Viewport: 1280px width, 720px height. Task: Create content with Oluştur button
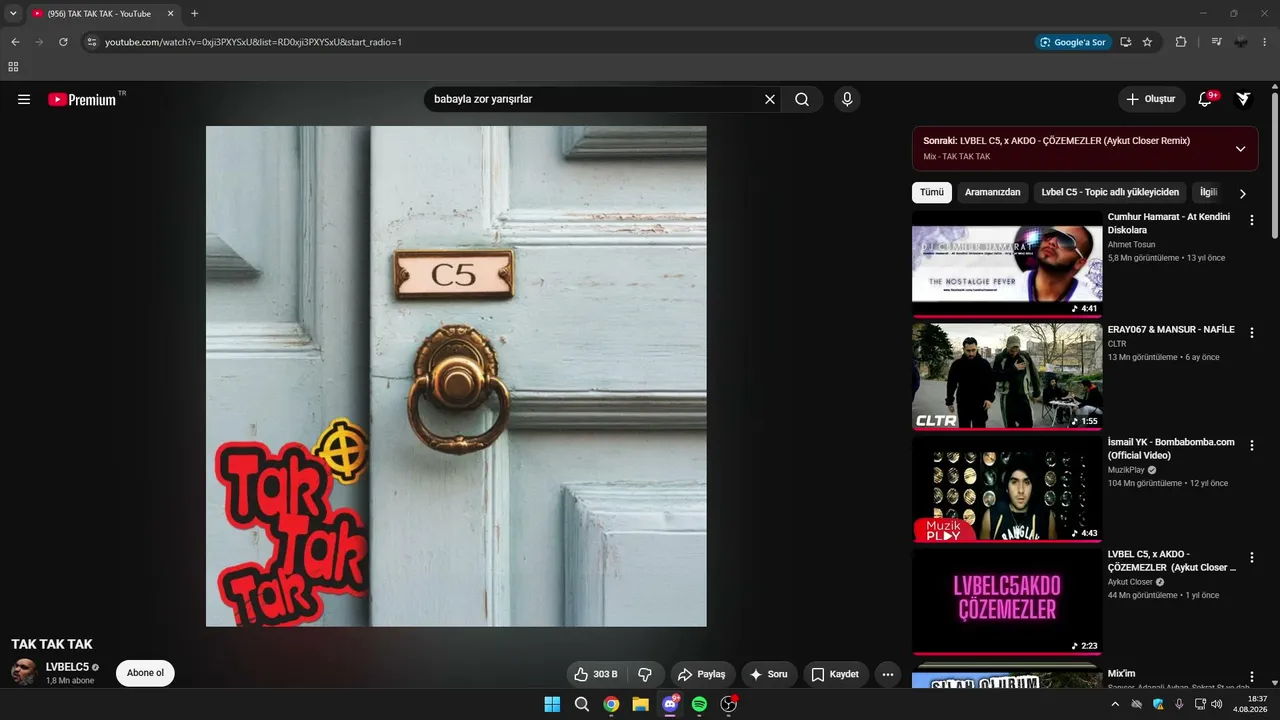tap(1151, 99)
